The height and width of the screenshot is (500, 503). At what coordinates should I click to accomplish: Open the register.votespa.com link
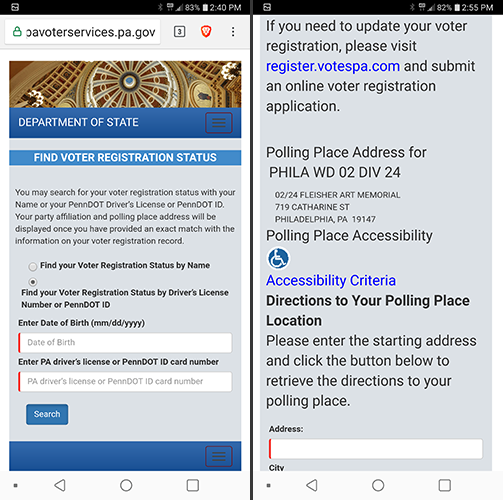pos(333,66)
